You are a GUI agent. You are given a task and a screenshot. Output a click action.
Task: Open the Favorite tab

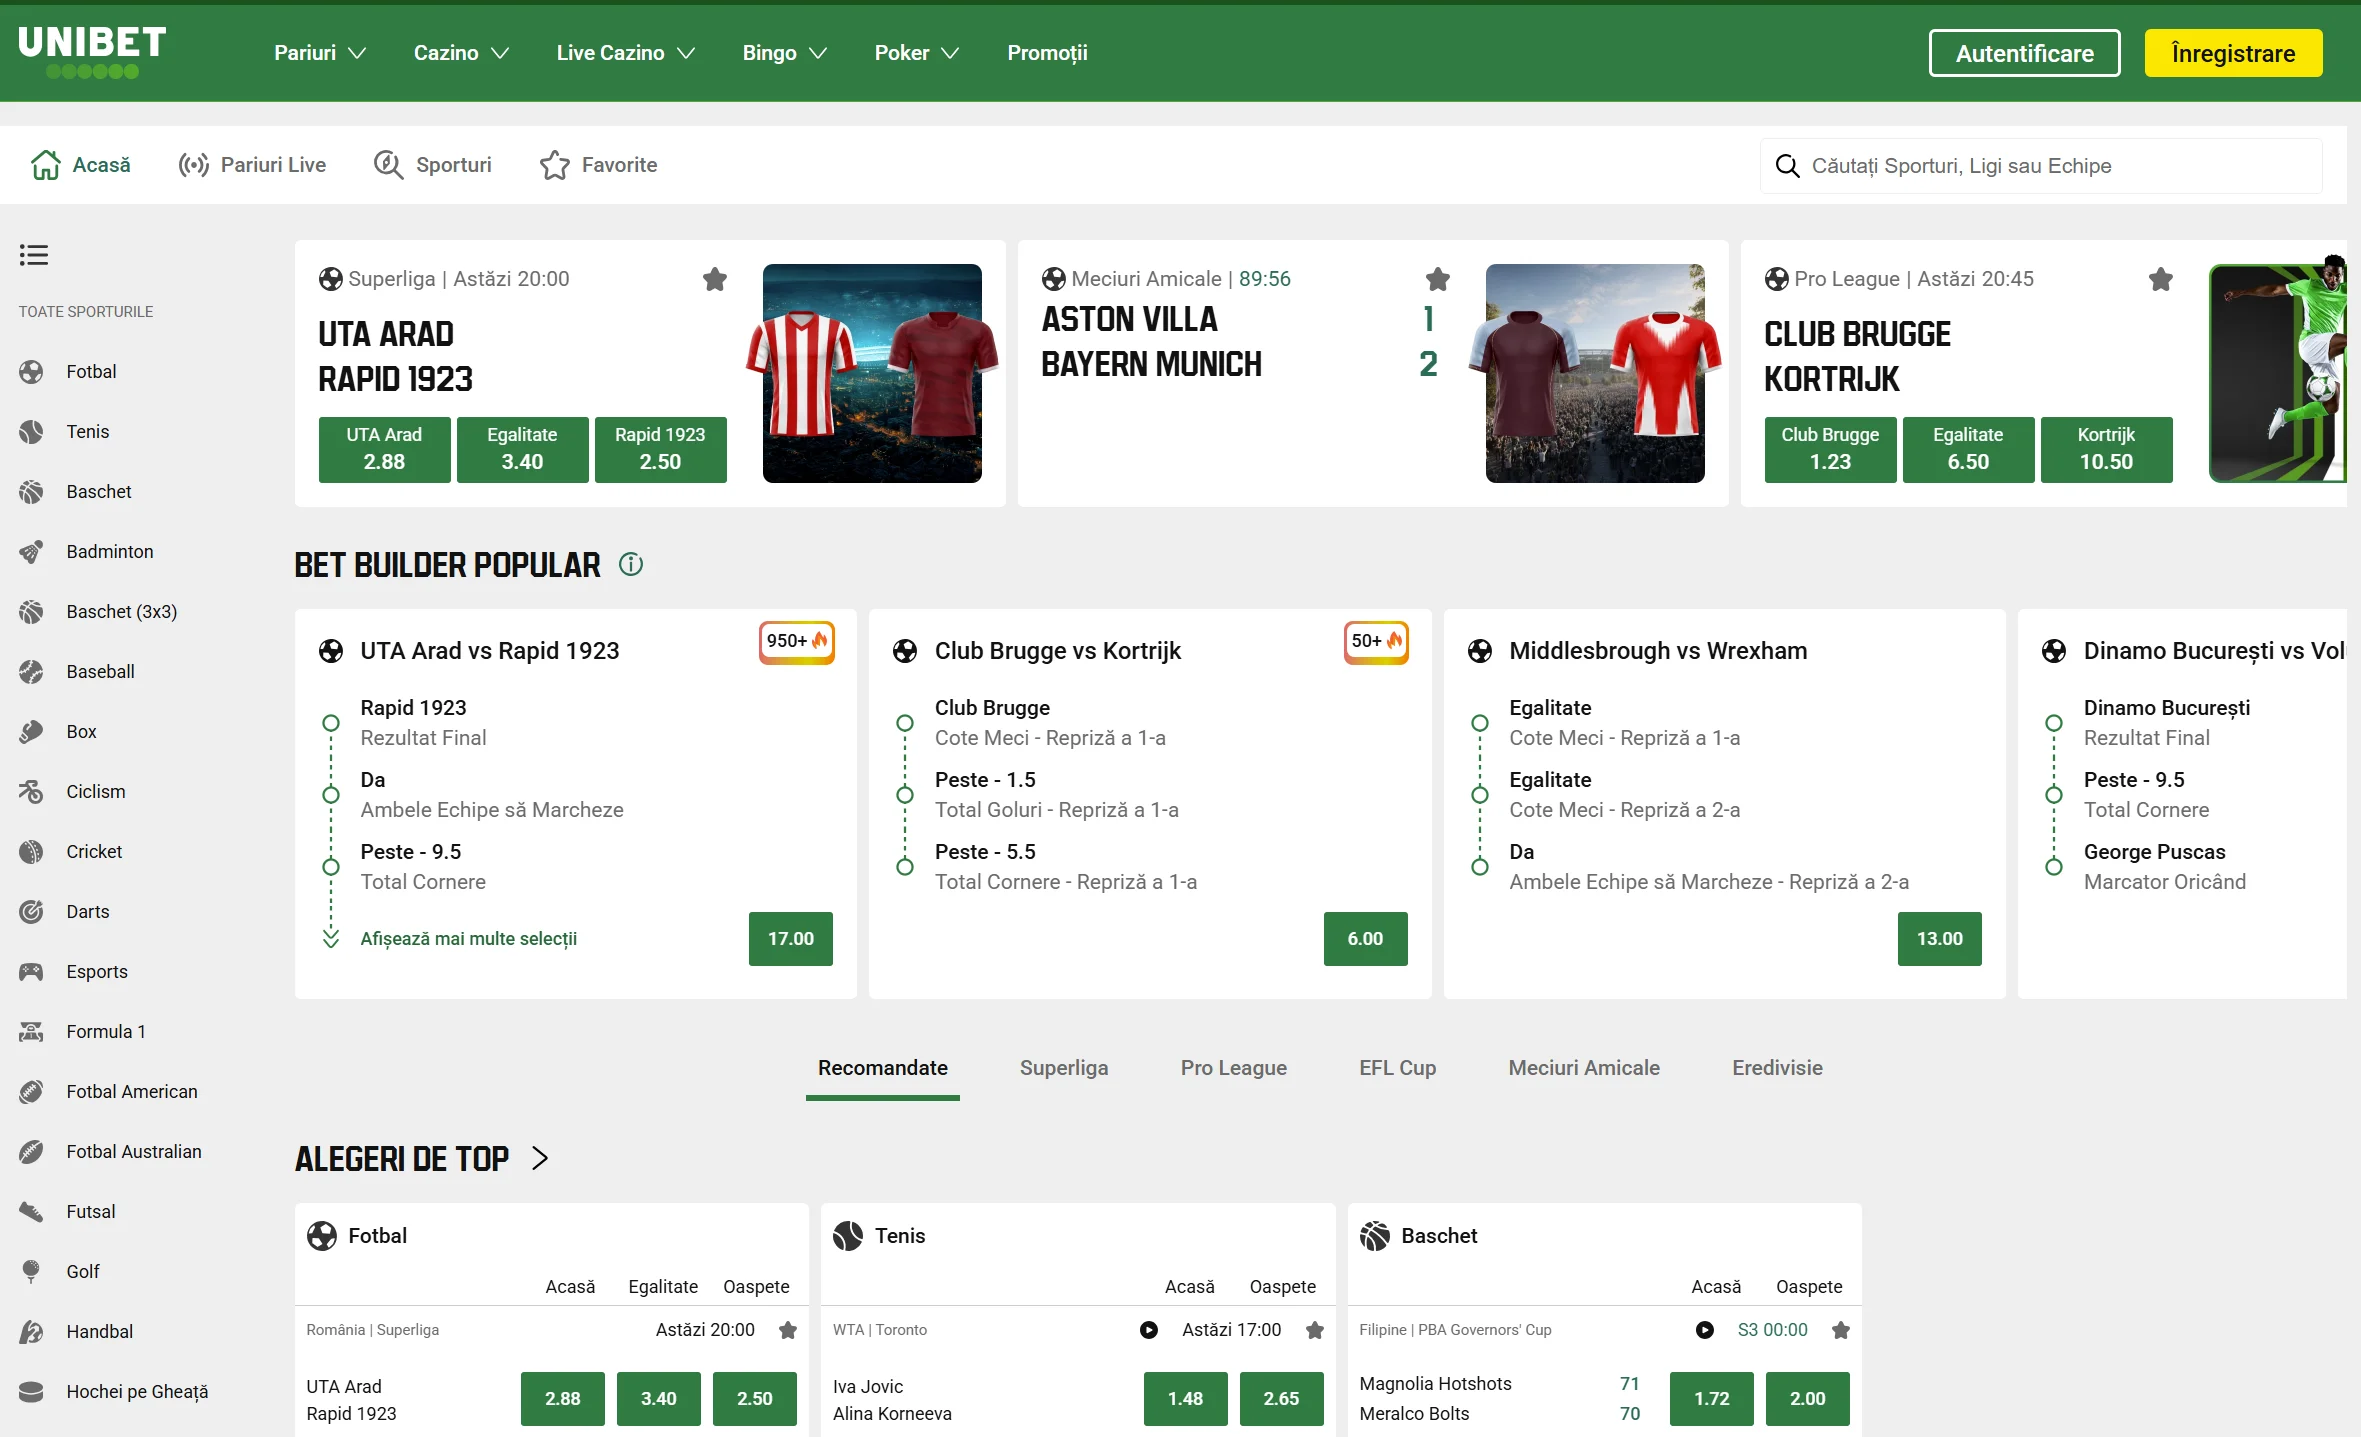click(x=598, y=165)
